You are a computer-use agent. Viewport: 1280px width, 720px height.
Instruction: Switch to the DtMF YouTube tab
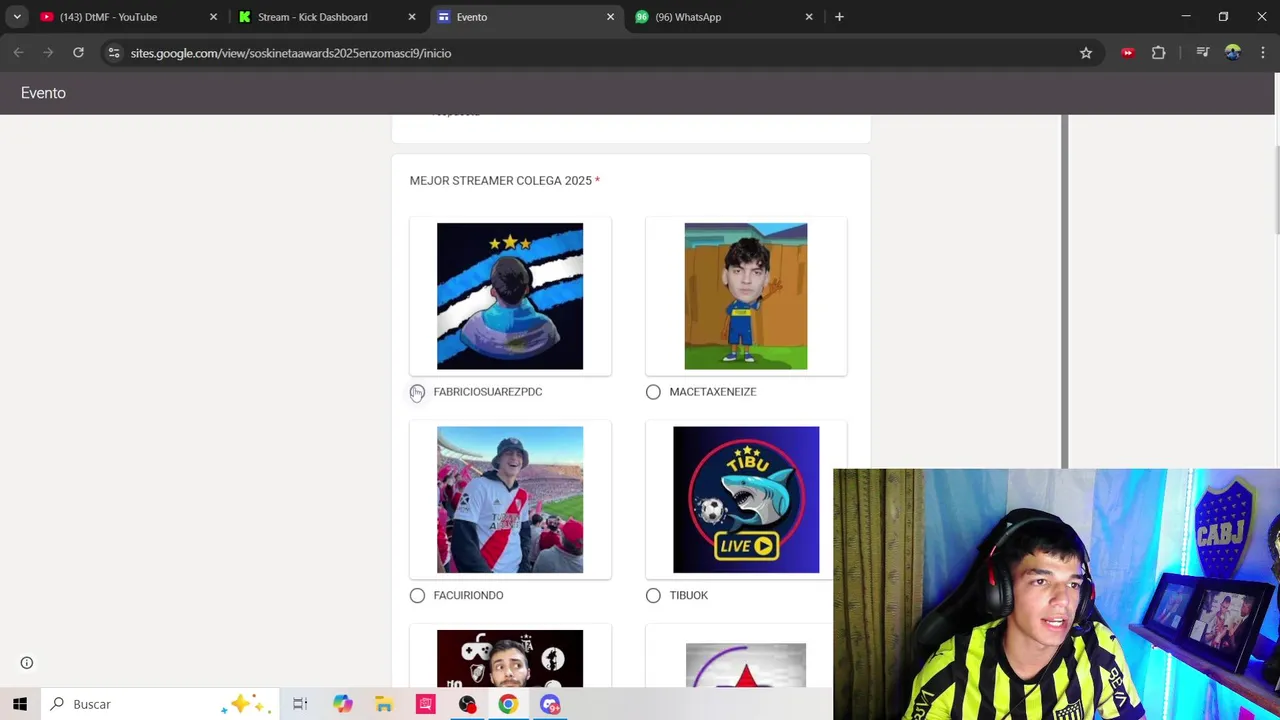tap(127, 17)
